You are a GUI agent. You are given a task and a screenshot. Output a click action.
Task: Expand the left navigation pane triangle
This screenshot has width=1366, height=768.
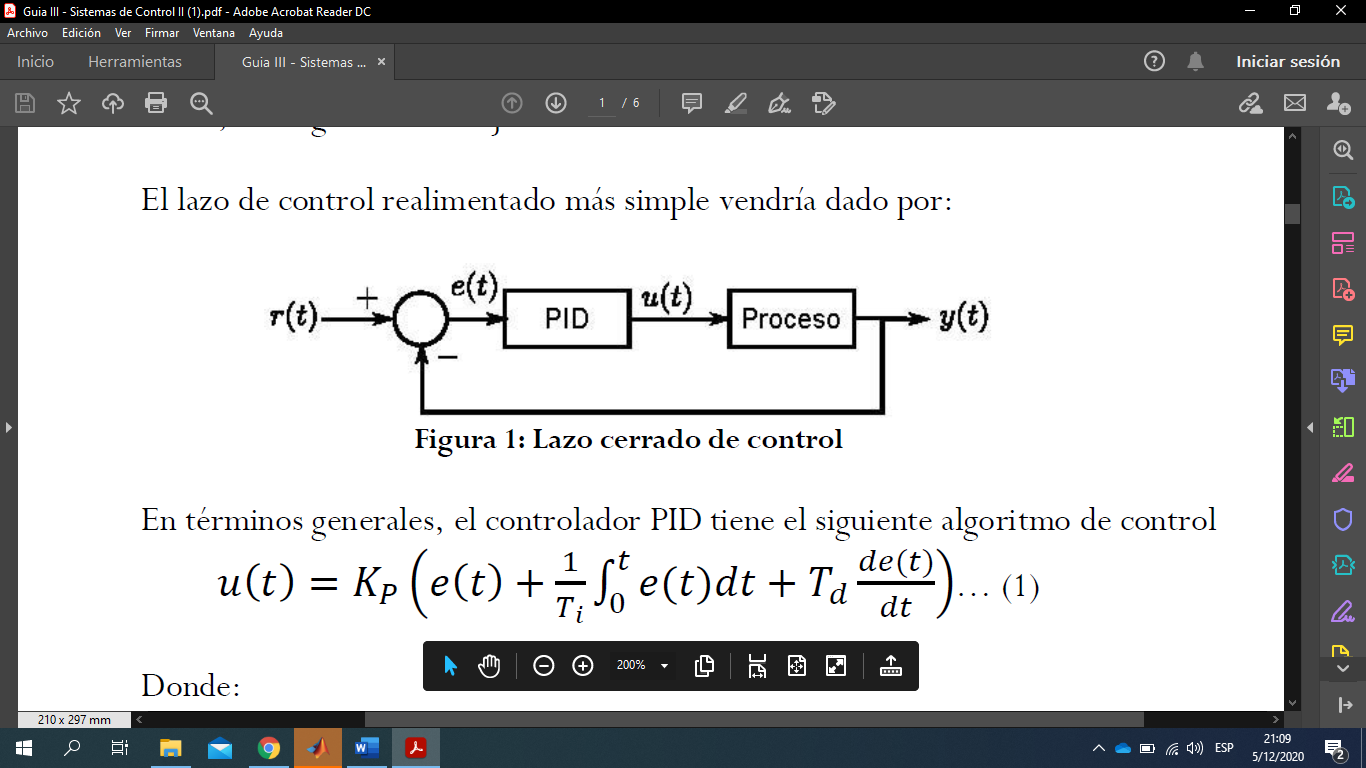[x=8, y=428]
